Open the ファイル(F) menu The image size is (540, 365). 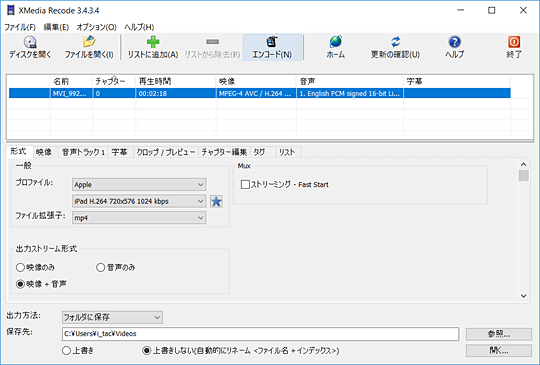point(20,27)
